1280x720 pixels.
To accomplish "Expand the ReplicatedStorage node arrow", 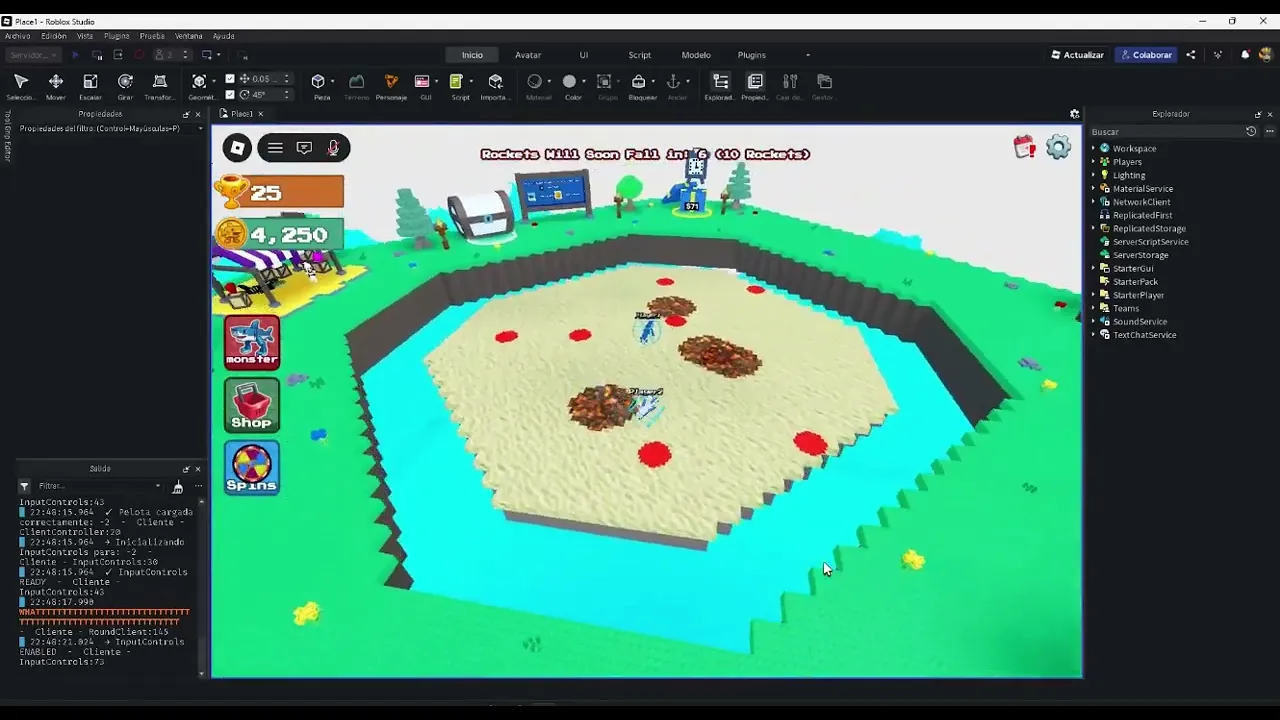I will [1094, 229].
